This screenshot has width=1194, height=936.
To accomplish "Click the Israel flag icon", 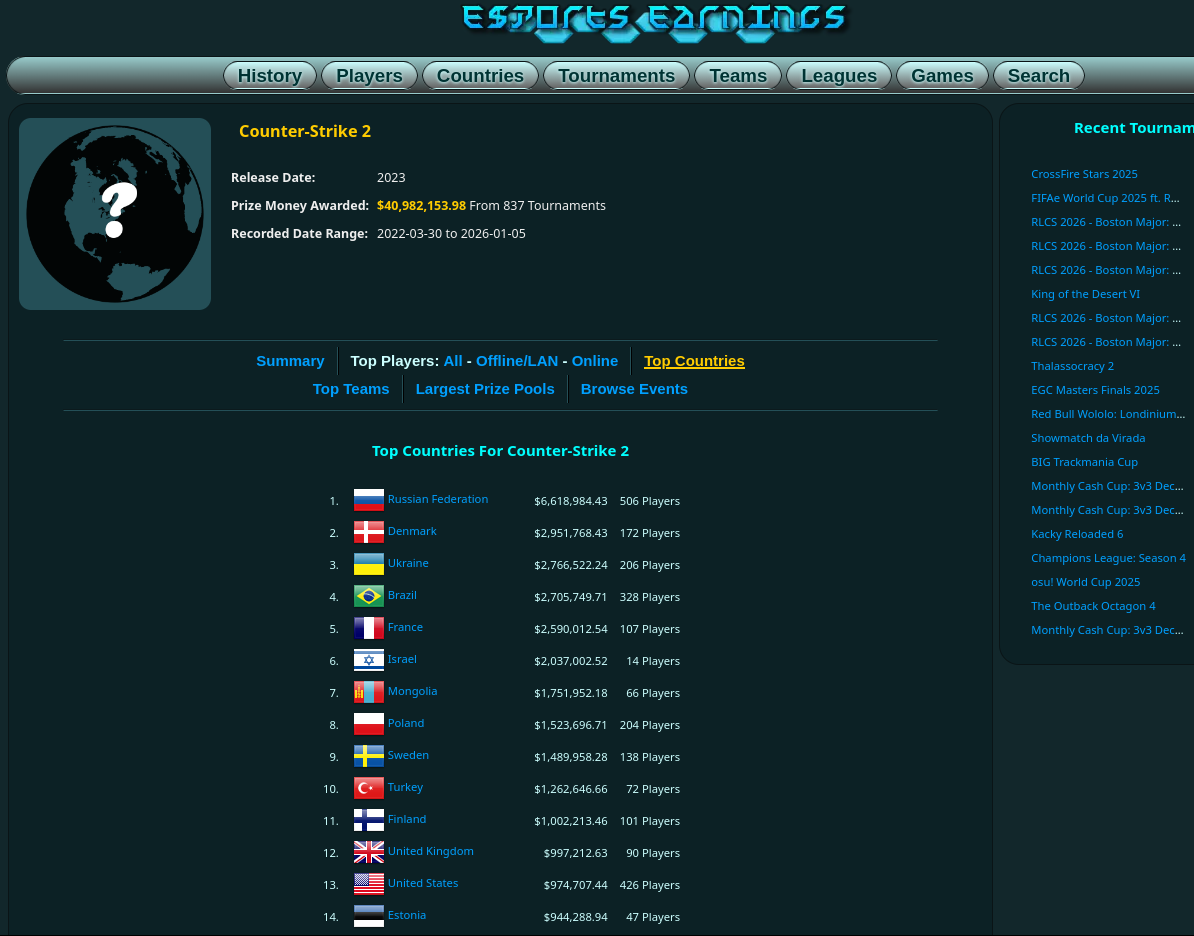I will tap(369, 660).
